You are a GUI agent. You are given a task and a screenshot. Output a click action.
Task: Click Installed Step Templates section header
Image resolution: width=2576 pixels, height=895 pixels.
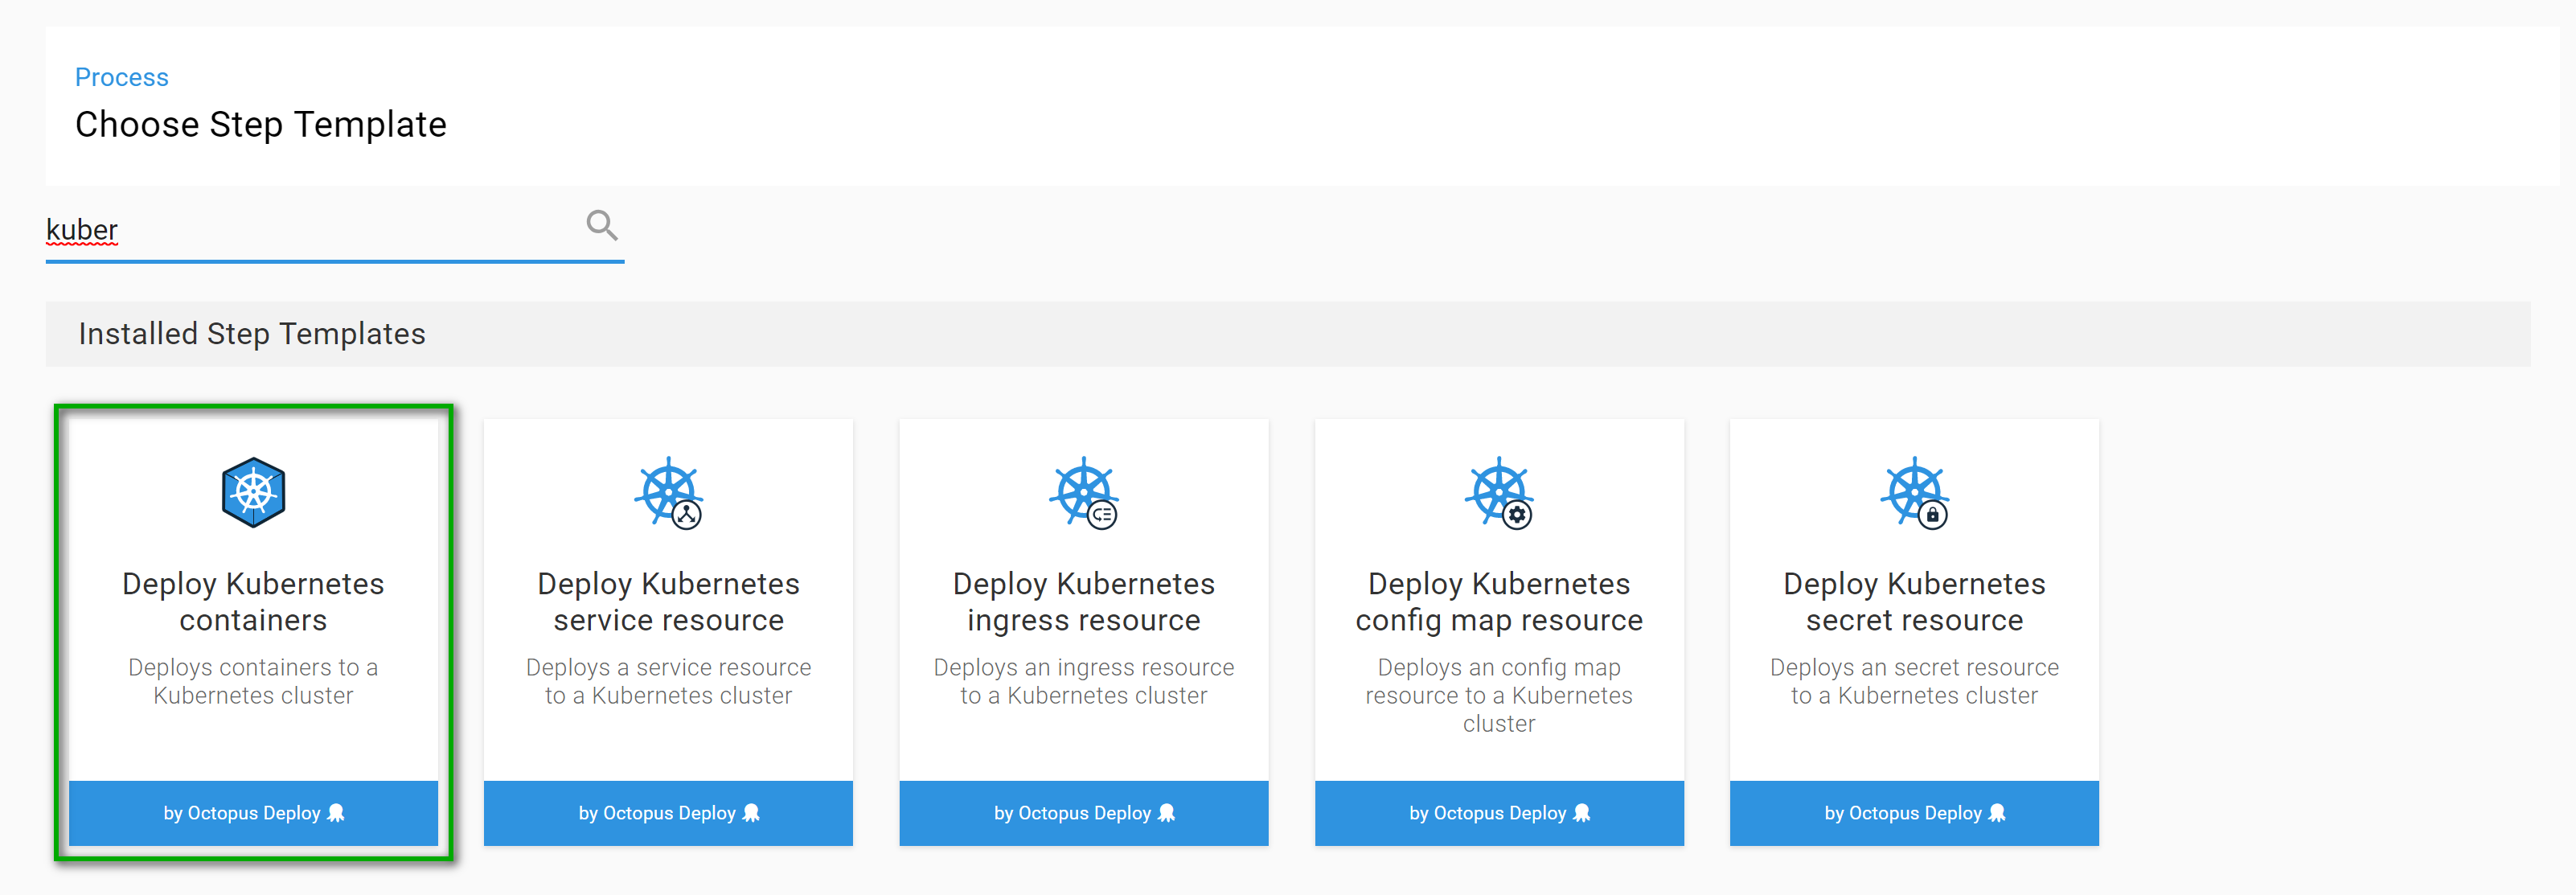click(252, 334)
